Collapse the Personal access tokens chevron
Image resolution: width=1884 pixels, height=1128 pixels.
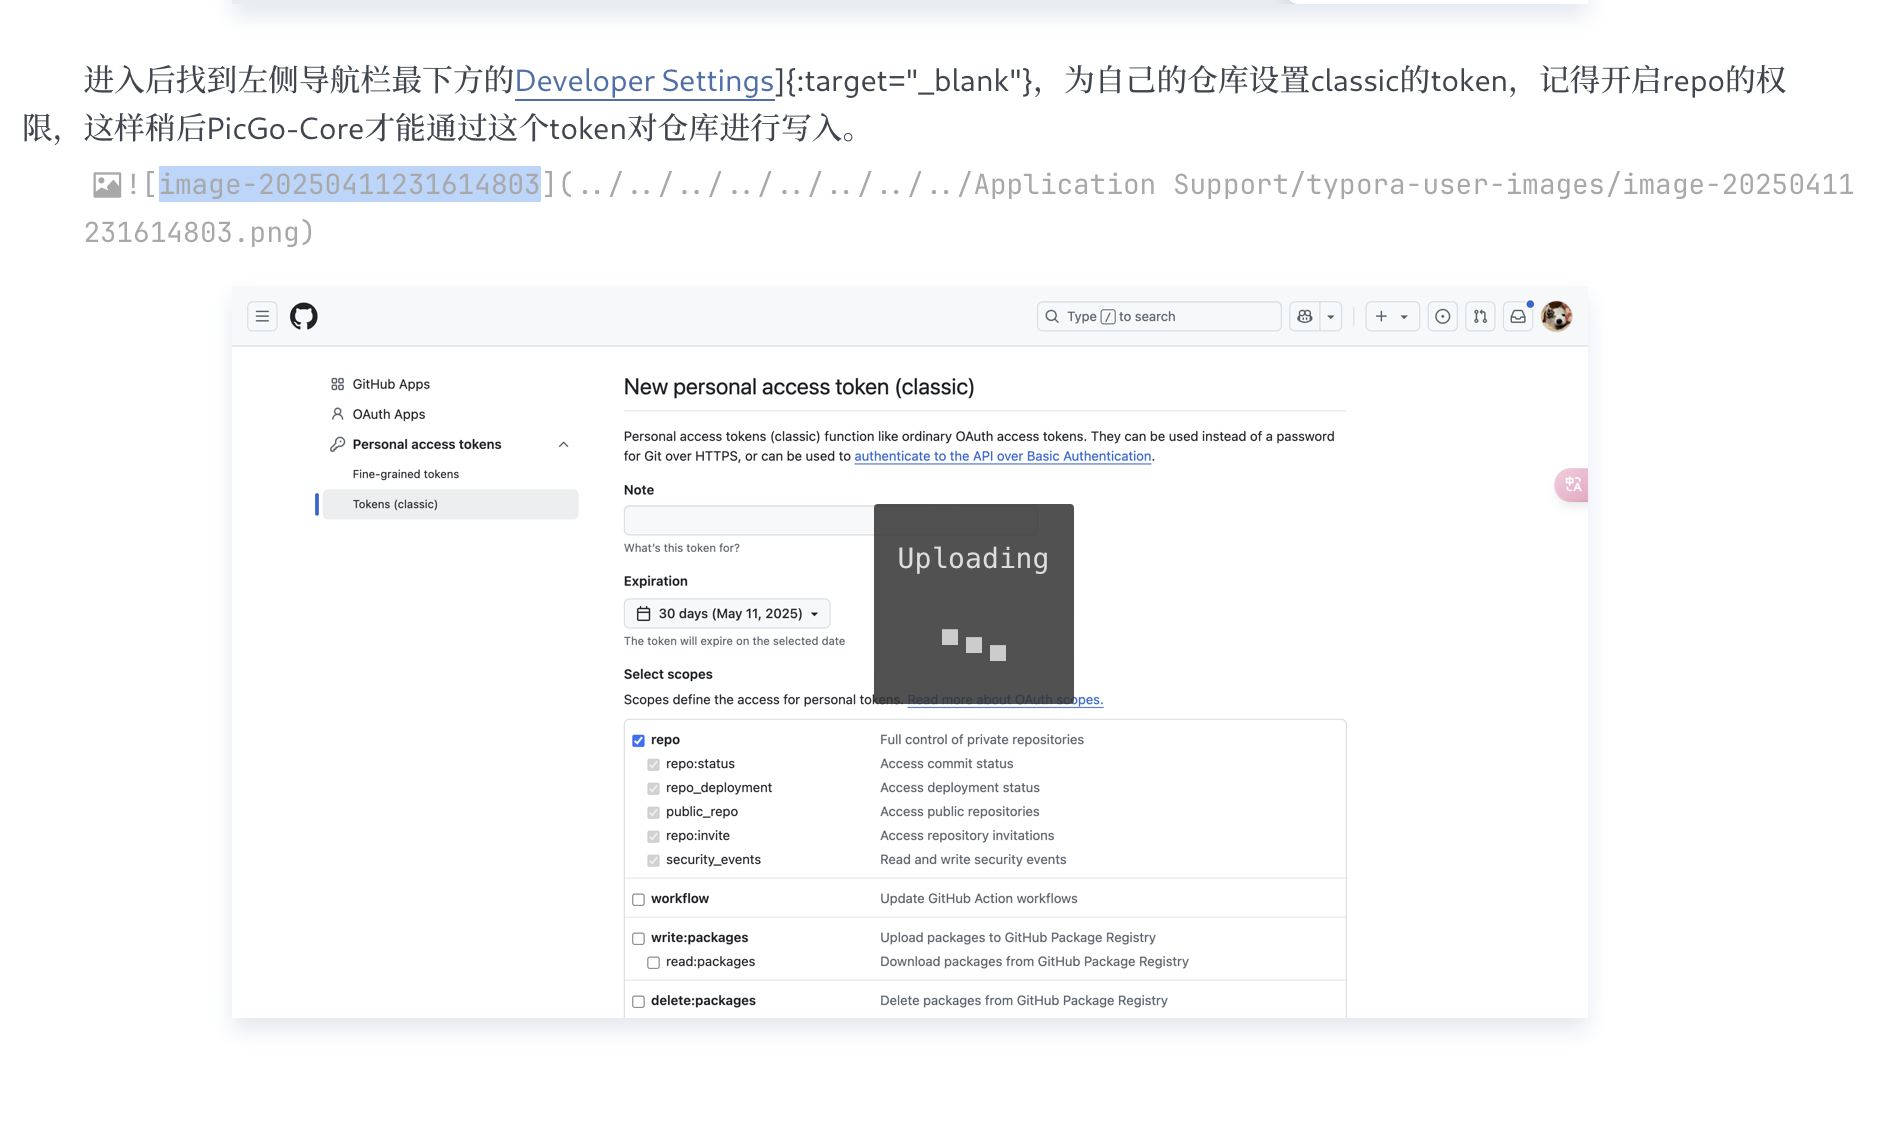tap(564, 444)
